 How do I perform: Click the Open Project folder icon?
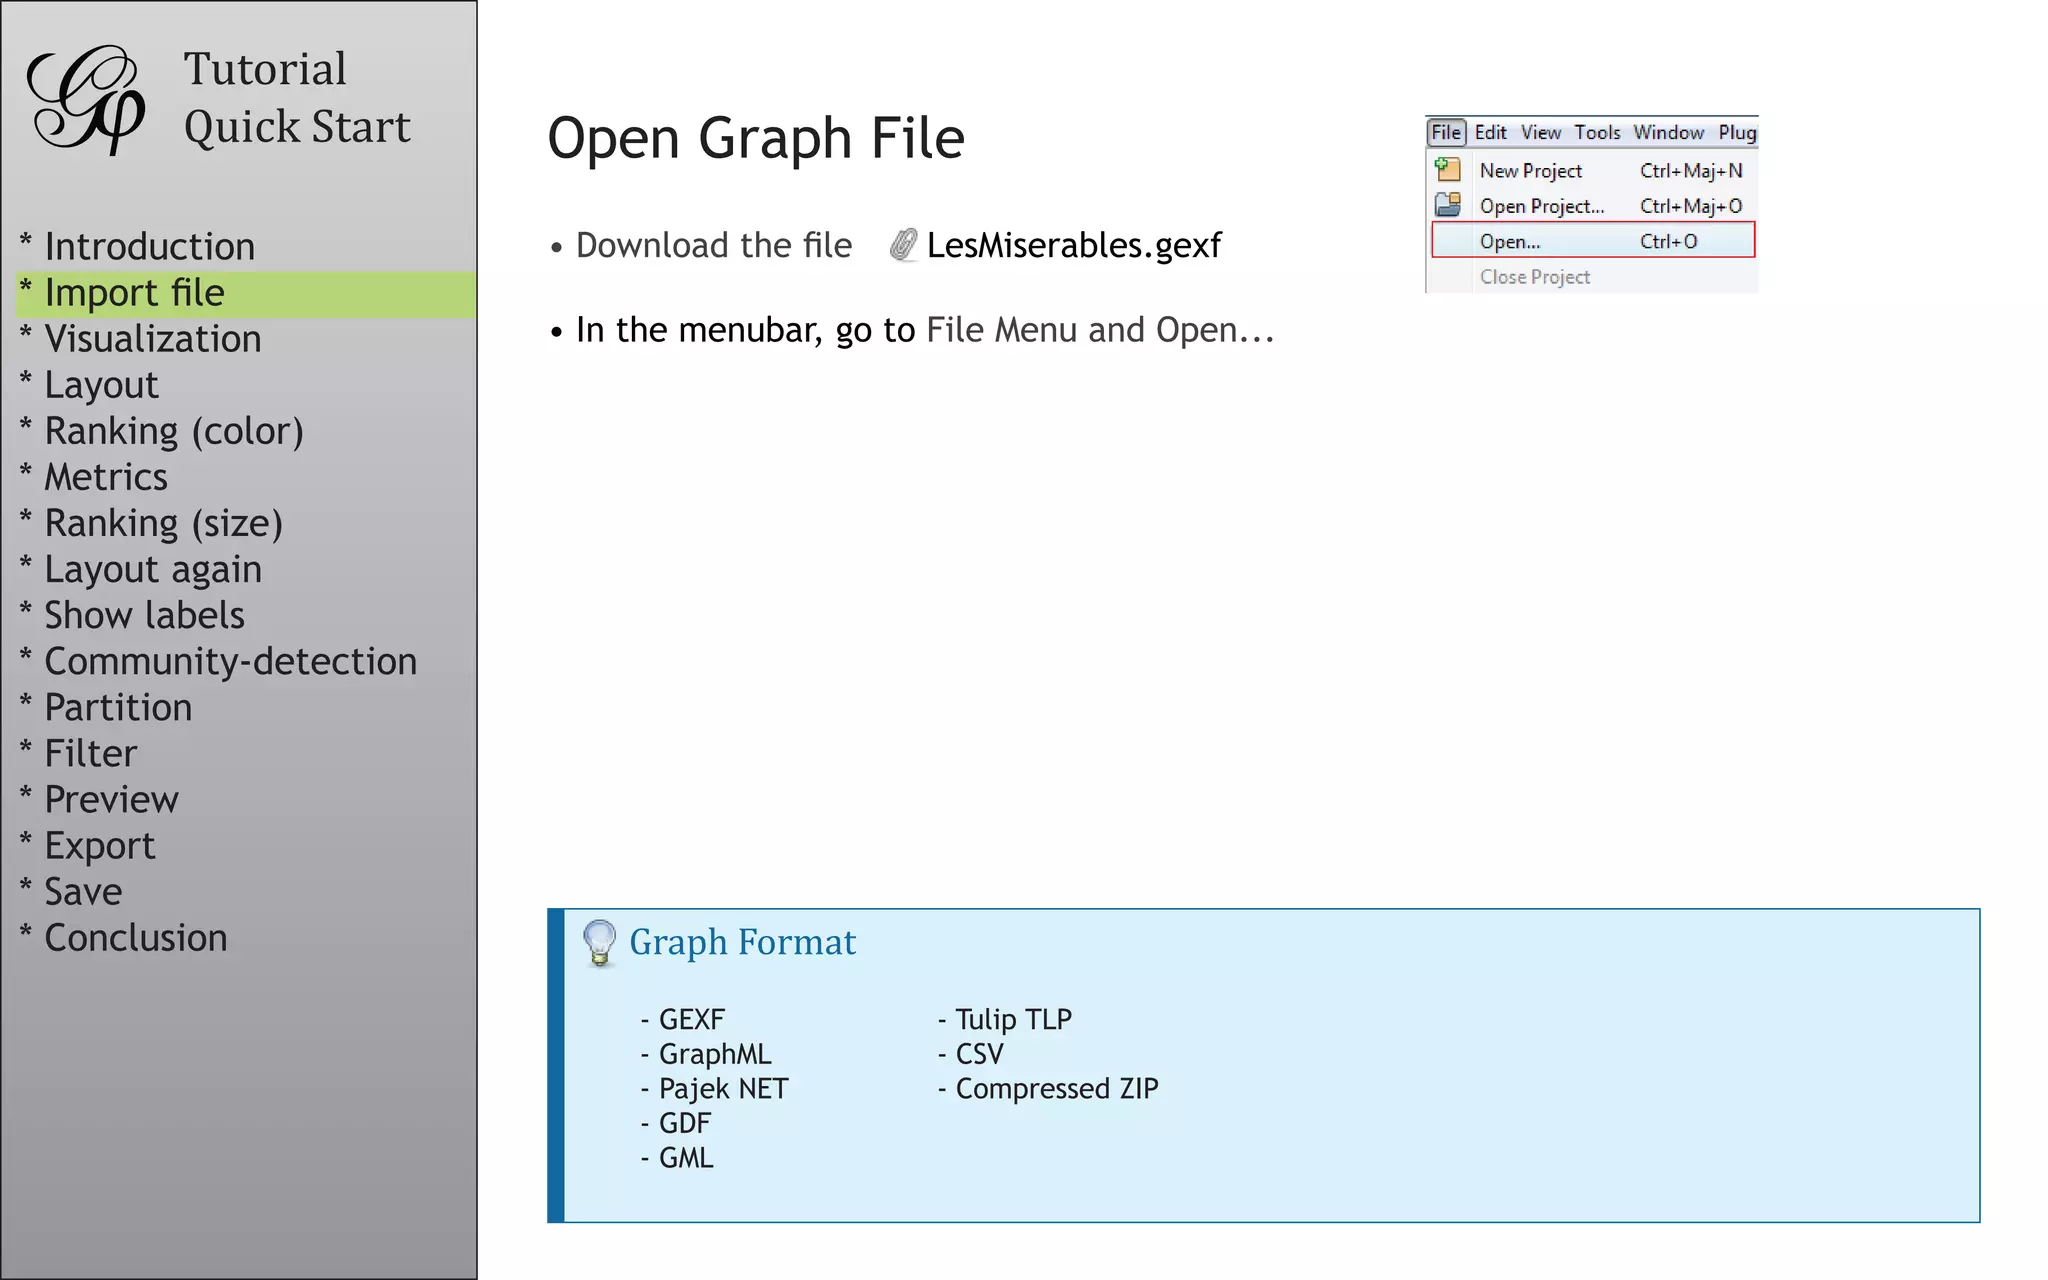1447,205
